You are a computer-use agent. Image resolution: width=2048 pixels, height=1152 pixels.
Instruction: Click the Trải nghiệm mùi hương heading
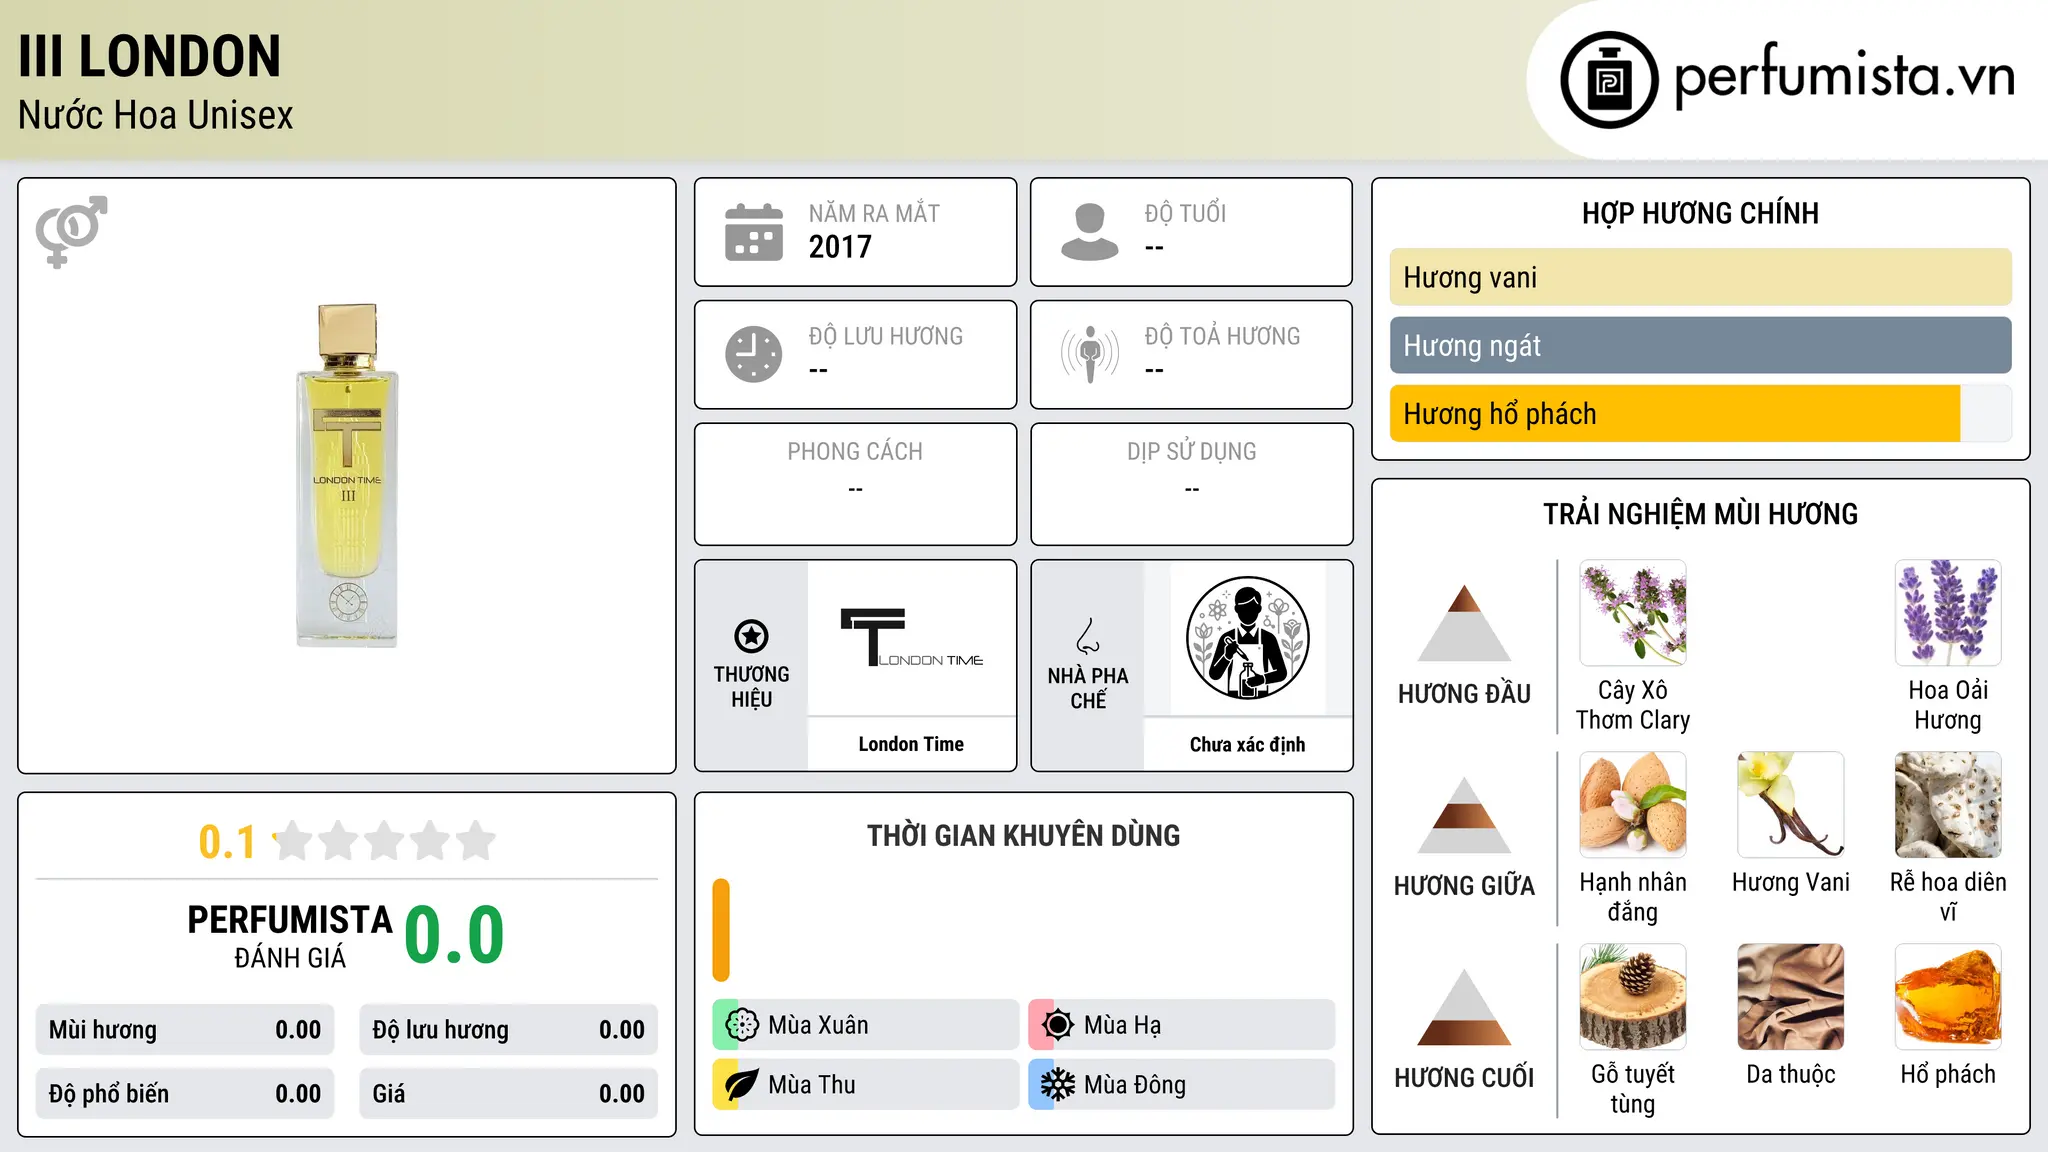pos(1700,514)
